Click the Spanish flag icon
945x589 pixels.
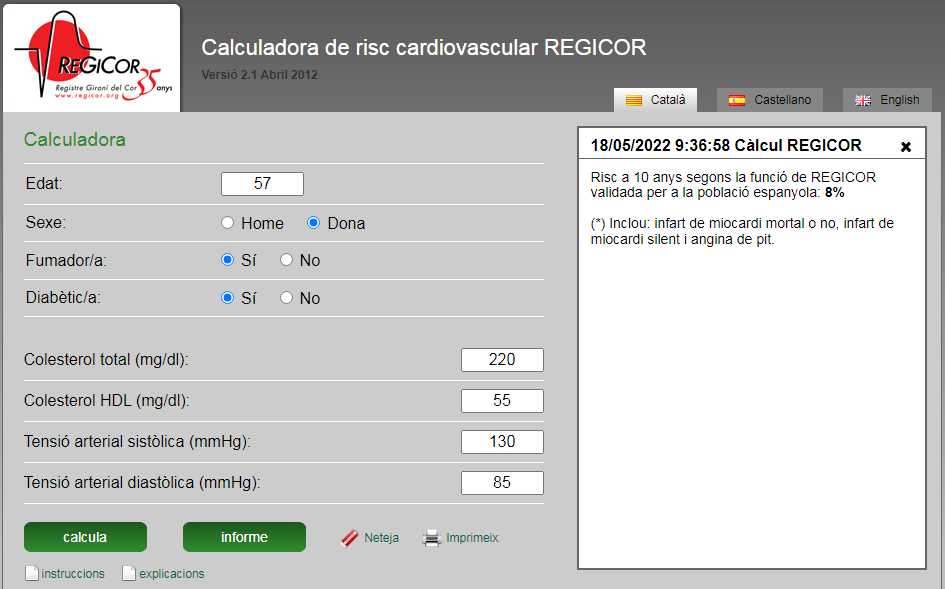pos(737,100)
